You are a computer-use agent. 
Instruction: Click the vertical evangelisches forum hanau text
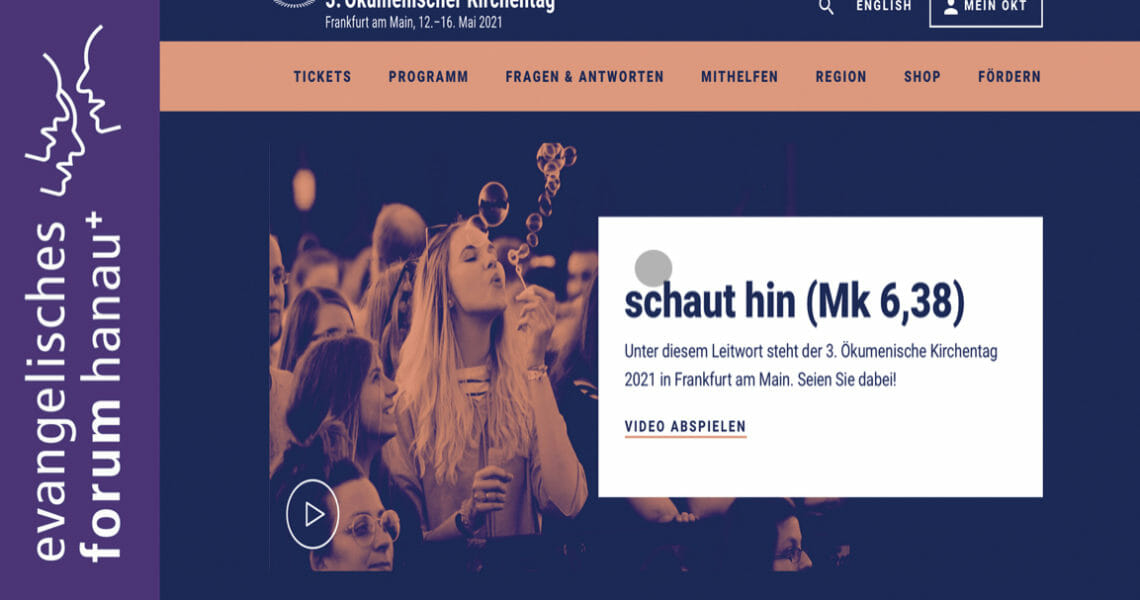tap(77, 387)
